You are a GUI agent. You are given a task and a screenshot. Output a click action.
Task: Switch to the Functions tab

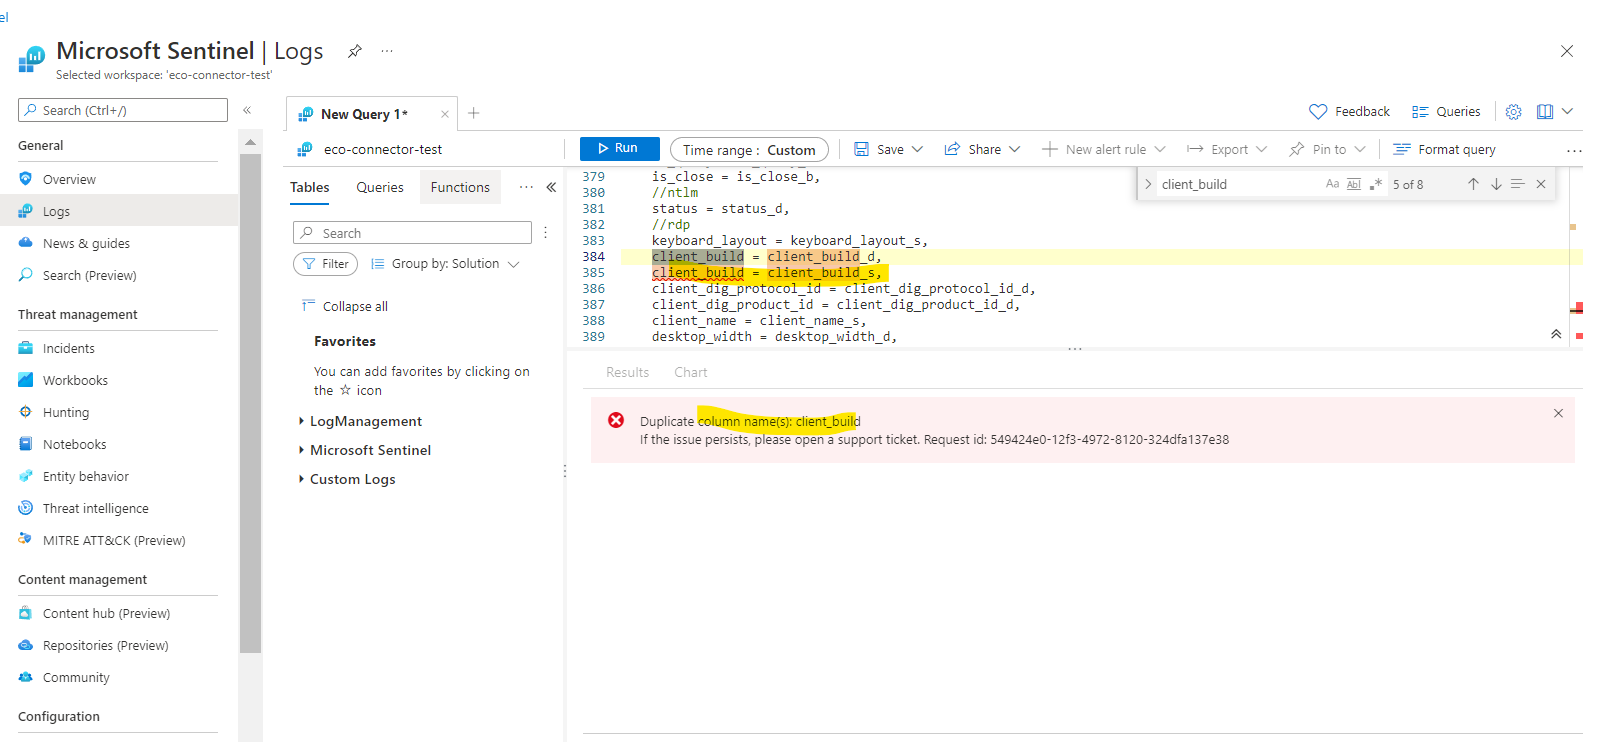[460, 187]
